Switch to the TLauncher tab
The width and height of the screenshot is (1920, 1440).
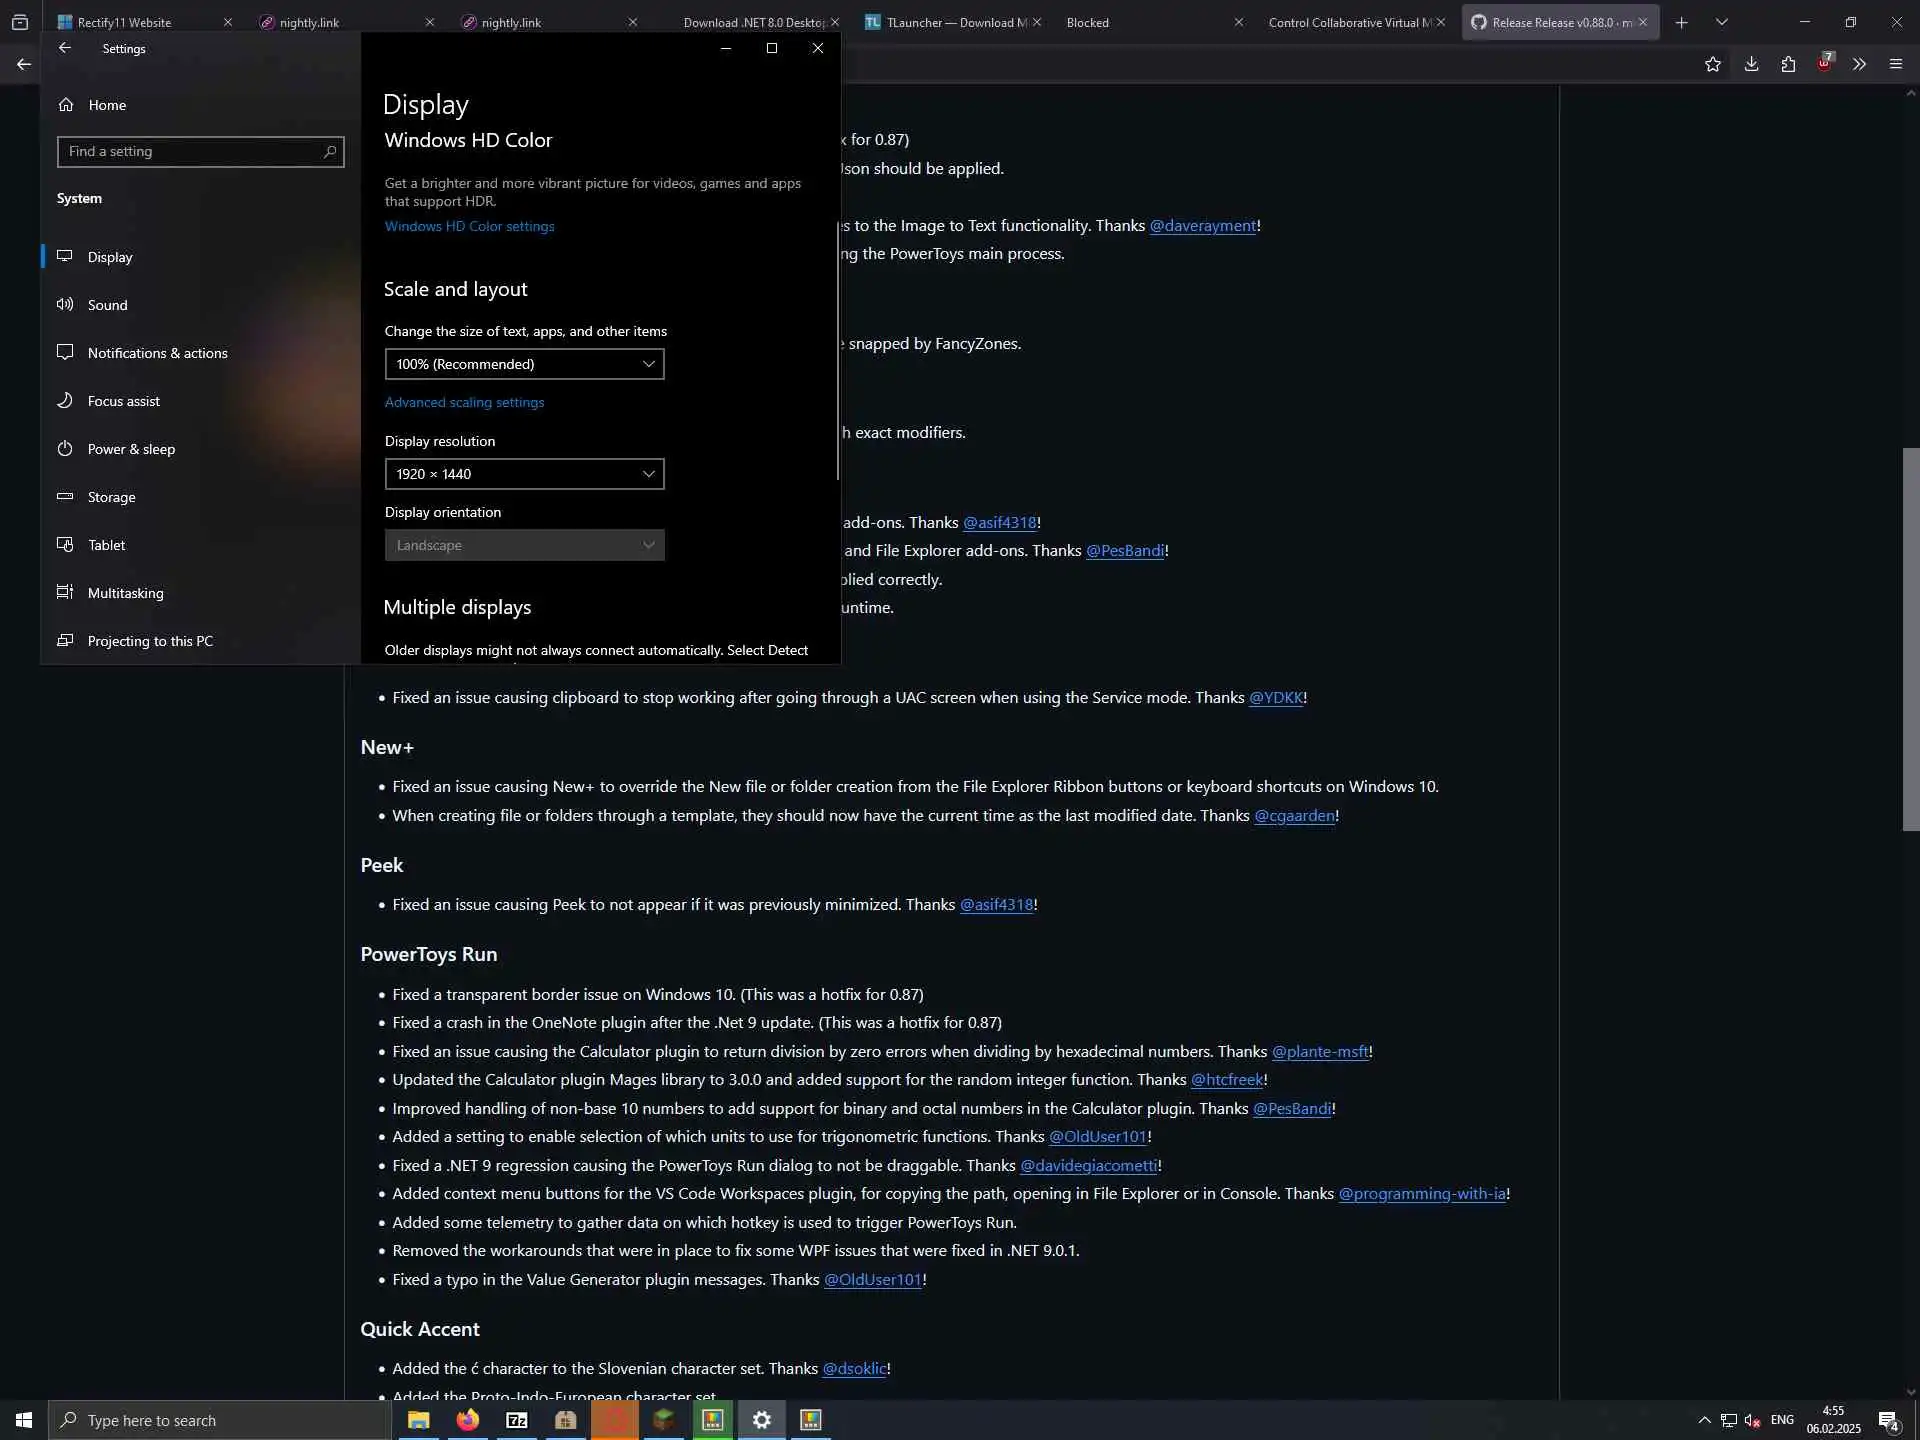[x=950, y=22]
